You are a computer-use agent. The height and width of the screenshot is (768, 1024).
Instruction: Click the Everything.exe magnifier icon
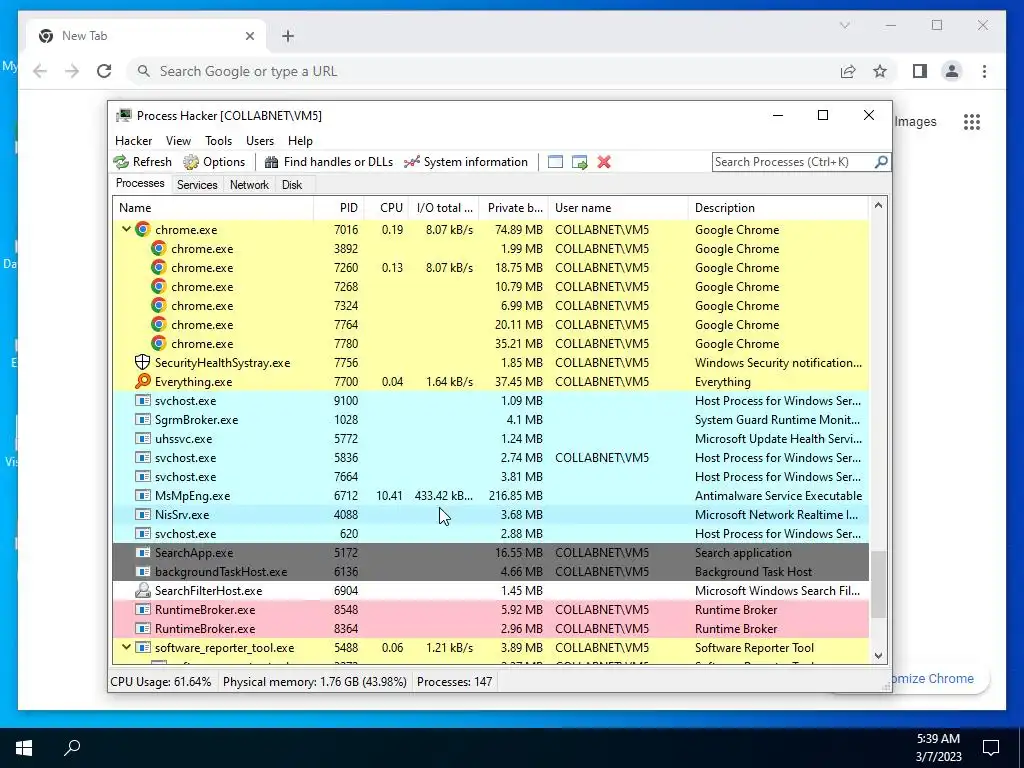(142, 381)
